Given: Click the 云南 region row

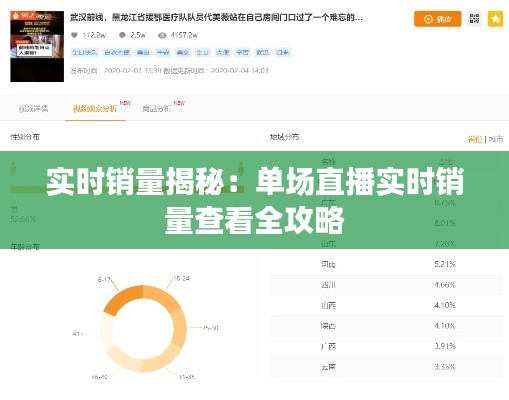Looking at the screenshot, I should coord(387,367).
